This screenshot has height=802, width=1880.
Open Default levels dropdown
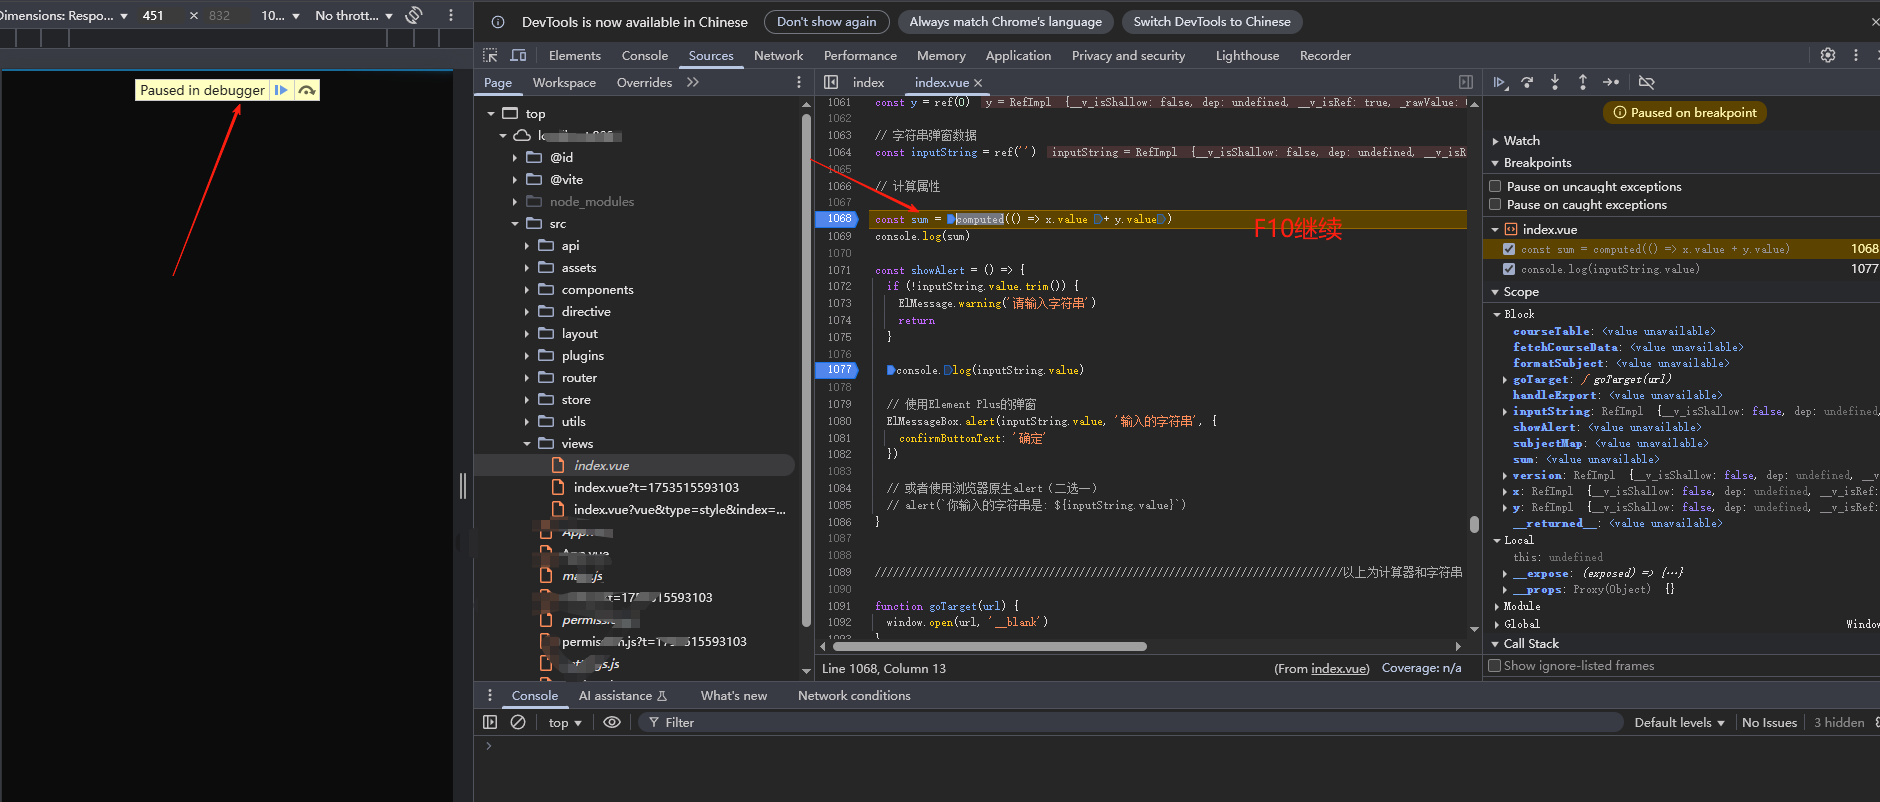[x=1679, y=722]
